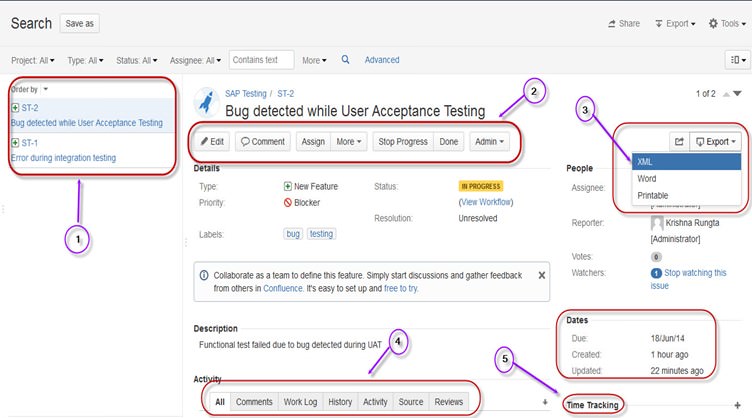Click the share issue icon beside Export
The width and height of the screenshot is (752, 418).
pyautogui.click(x=679, y=142)
